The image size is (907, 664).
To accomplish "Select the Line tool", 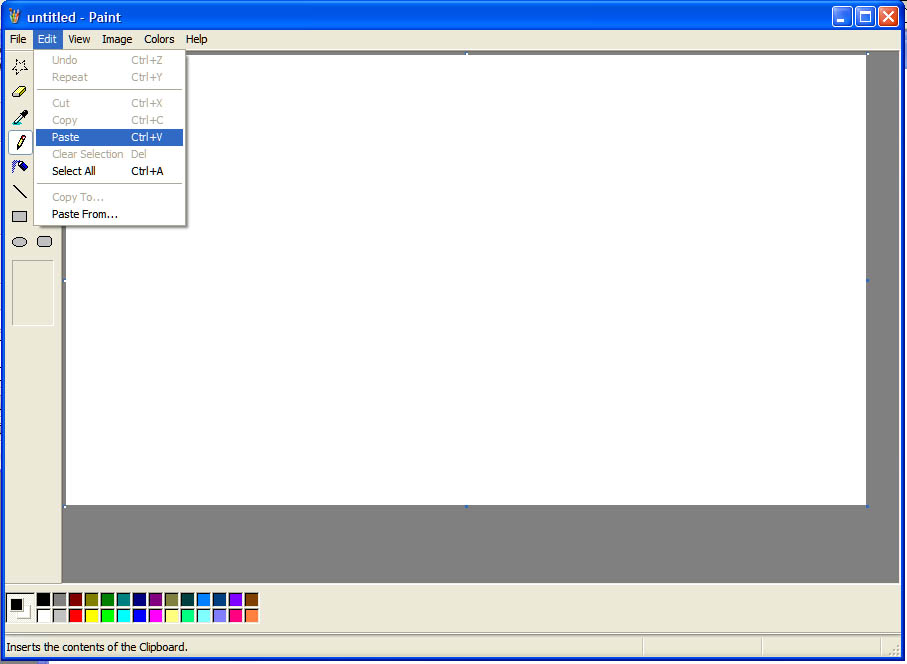I will point(19,191).
